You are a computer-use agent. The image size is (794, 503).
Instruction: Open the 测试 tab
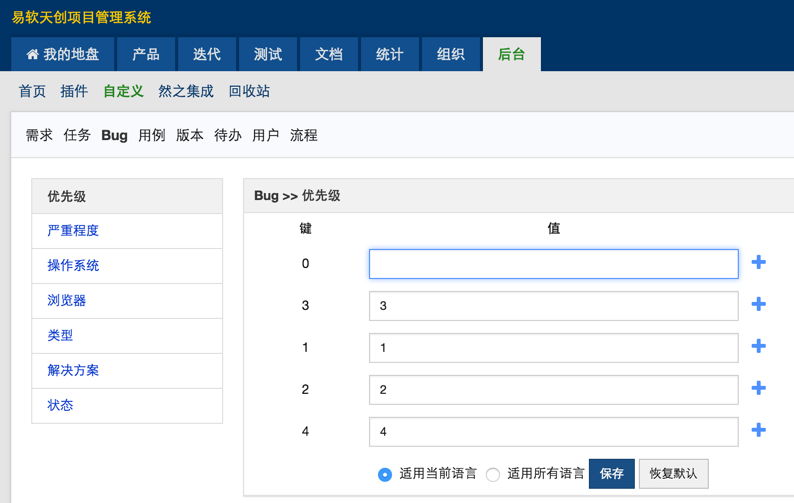(x=268, y=54)
